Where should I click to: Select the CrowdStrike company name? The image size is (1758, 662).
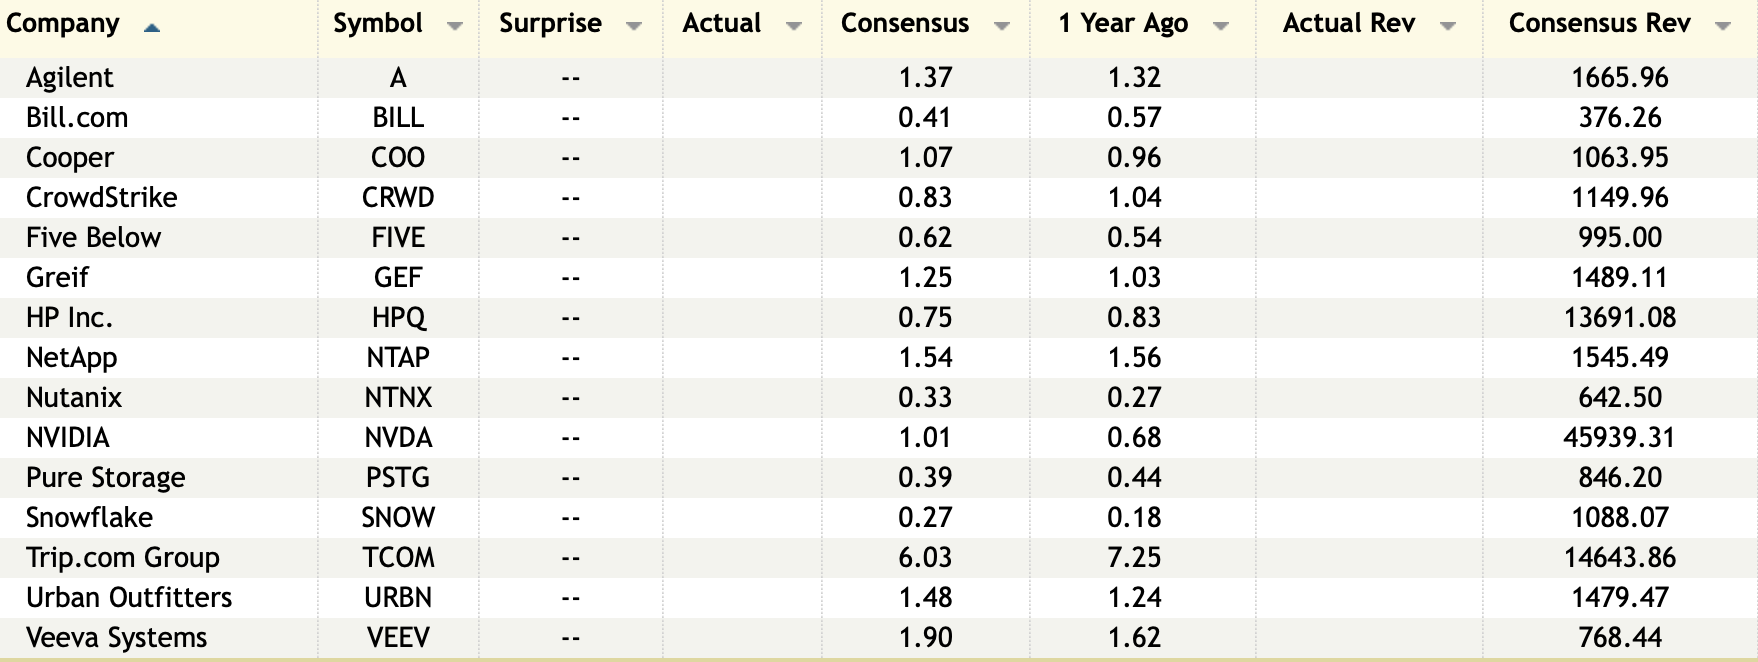[x=102, y=198]
